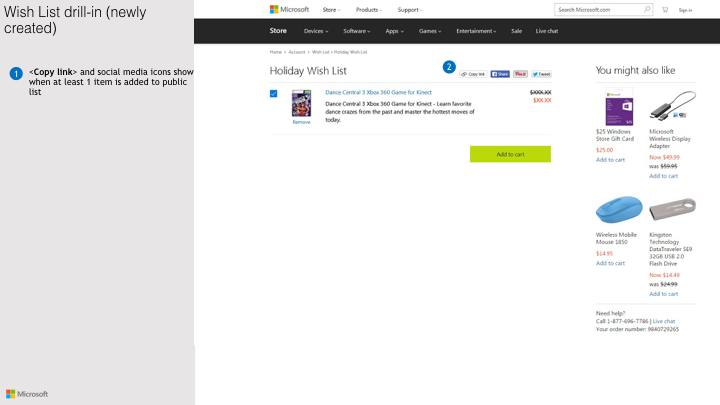
Task: Click the Now $14.49 price
Action: pos(664,275)
